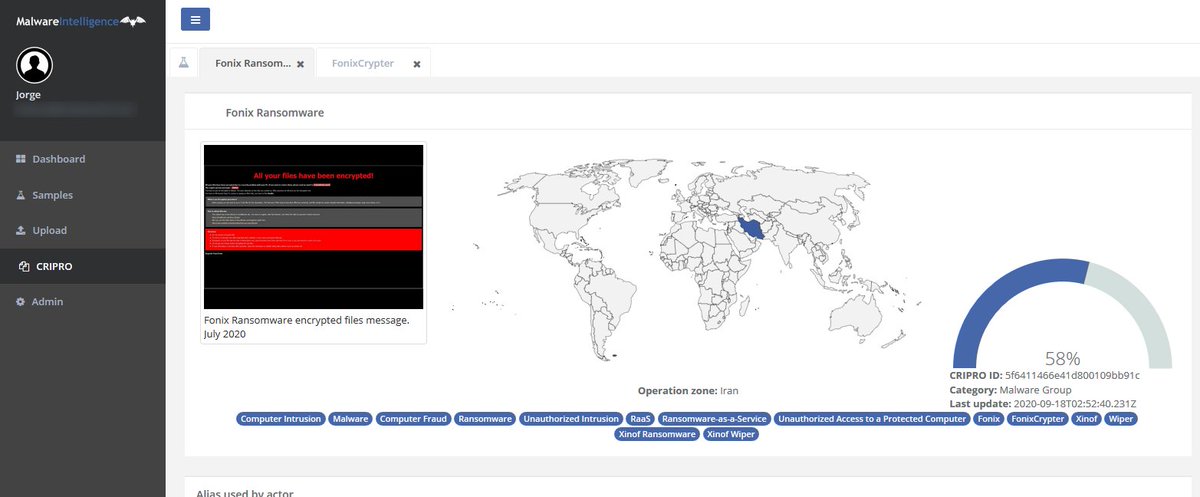This screenshot has width=1200, height=497.
Task: Switch to the FonixCrypter tab
Action: click(x=364, y=63)
